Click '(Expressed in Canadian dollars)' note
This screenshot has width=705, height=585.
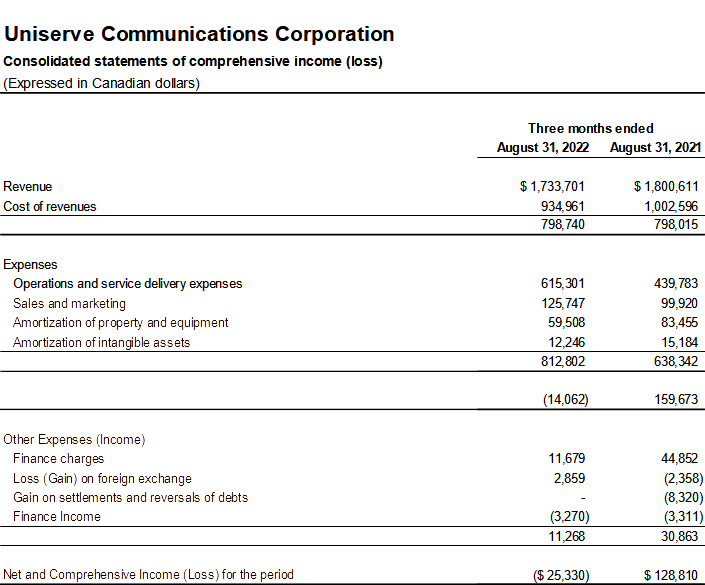pos(102,84)
